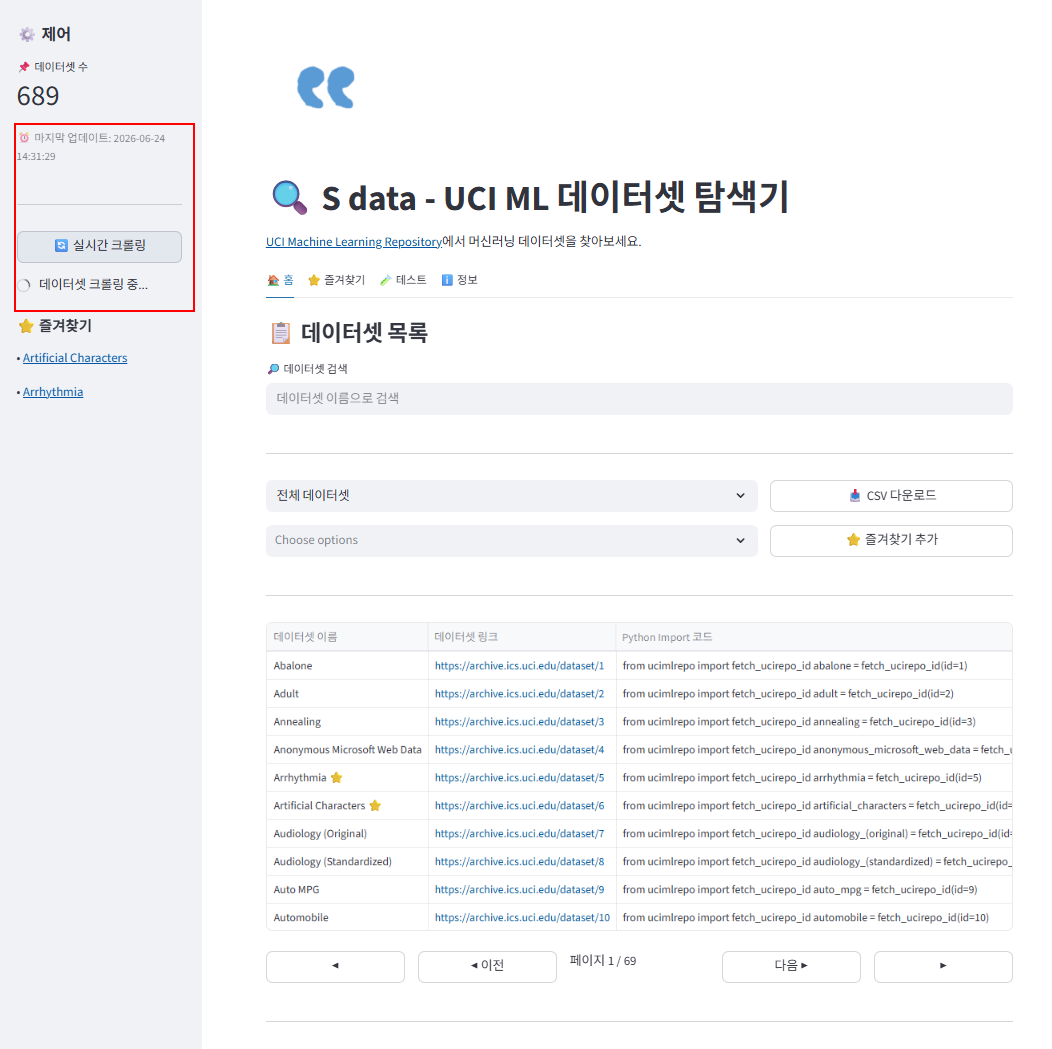Open the Arrhythmia favorite link in sidebar
The height and width of the screenshot is (1049, 1052).
[x=53, y=392]
